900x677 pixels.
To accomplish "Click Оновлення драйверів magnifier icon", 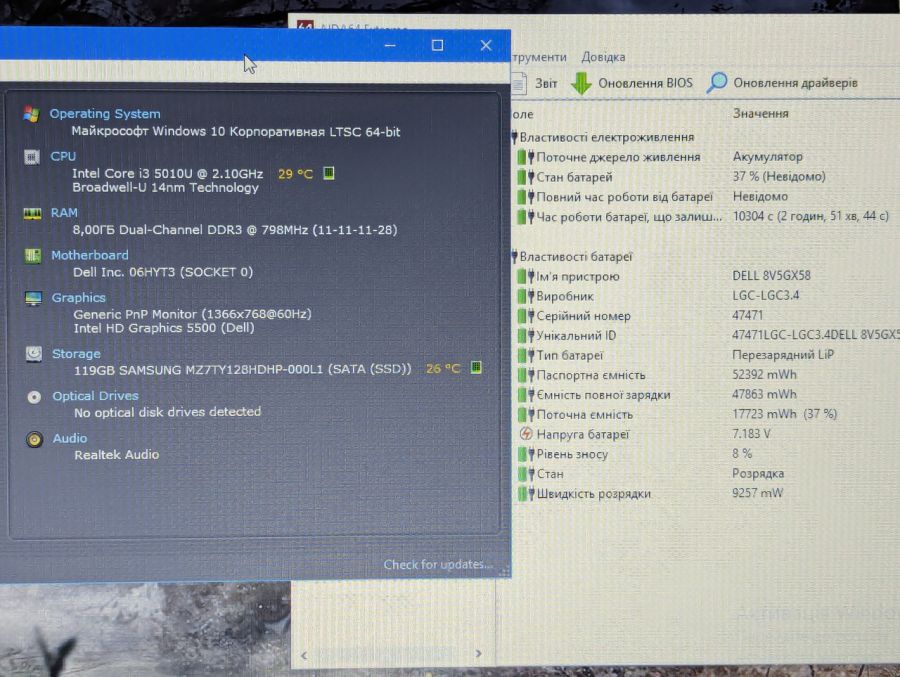I will click(x=716, y=83).
